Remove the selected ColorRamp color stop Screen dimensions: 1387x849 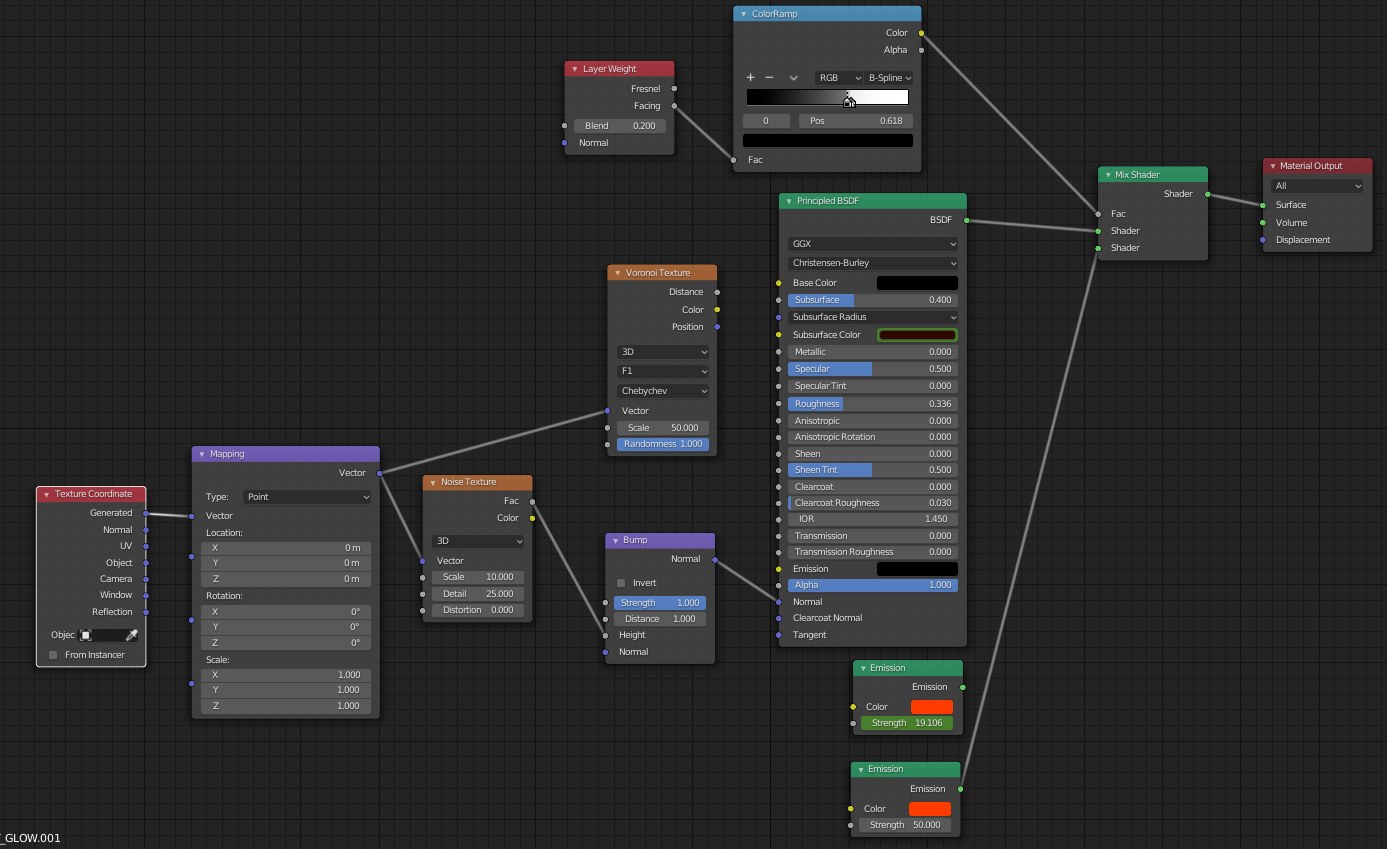[768, 77]
